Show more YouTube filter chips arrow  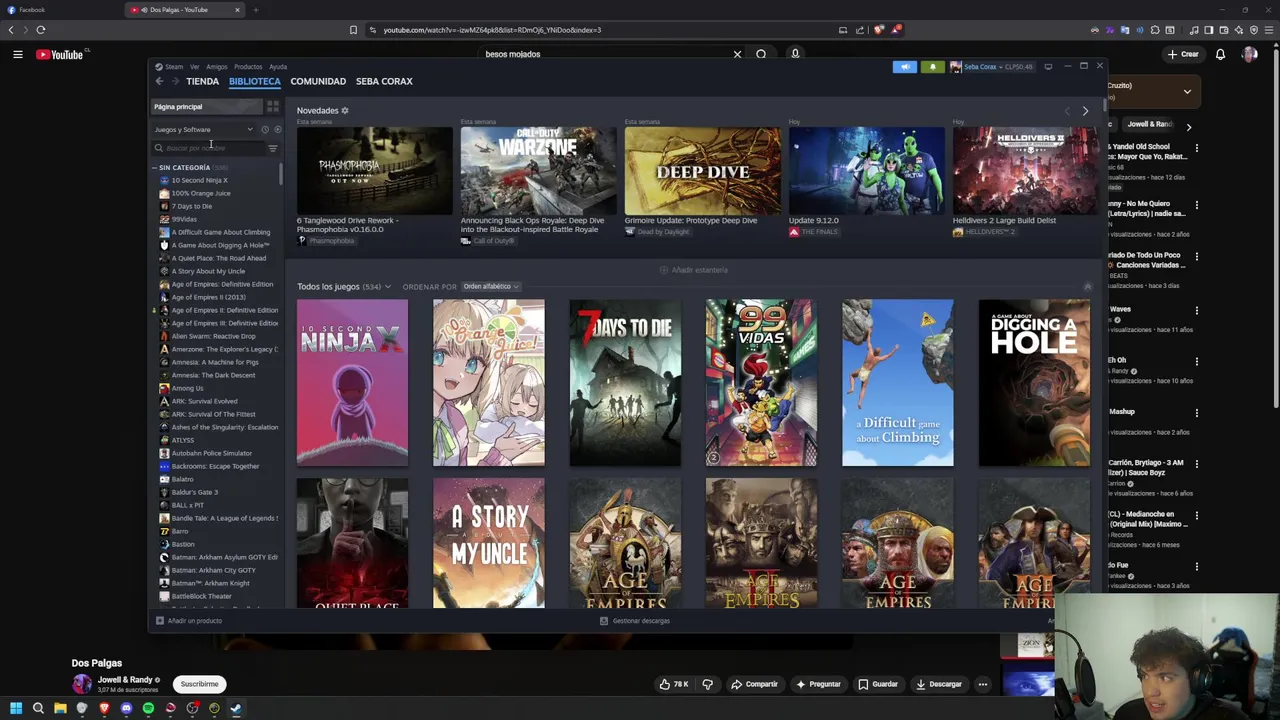click(1188, 127)
